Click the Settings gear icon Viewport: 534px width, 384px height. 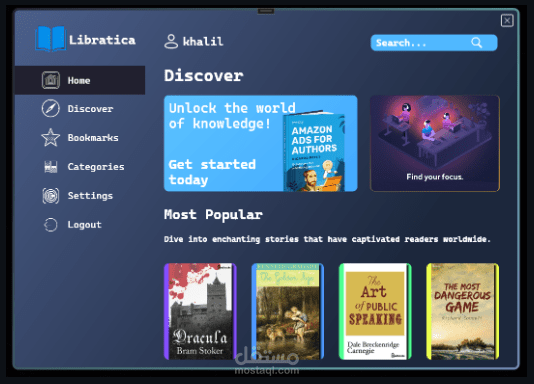tap(51, 196)
